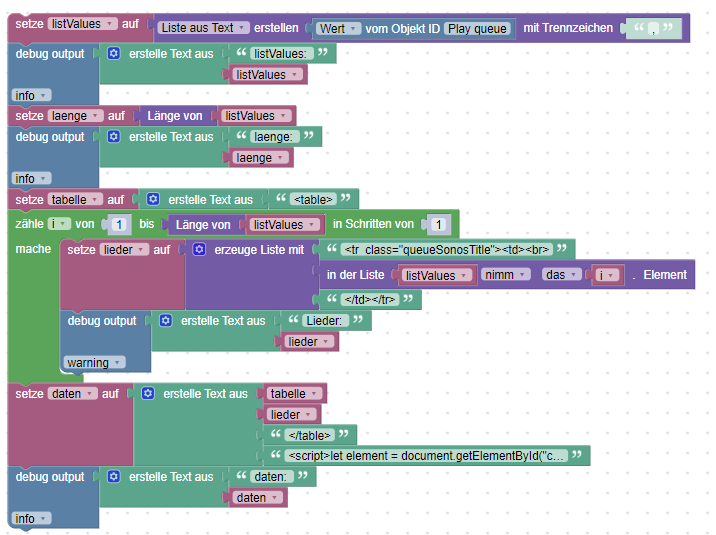Screen dimensions: 716x535
Task: Edit the 'laenge:' text field
Action: (x=275, y=136)
